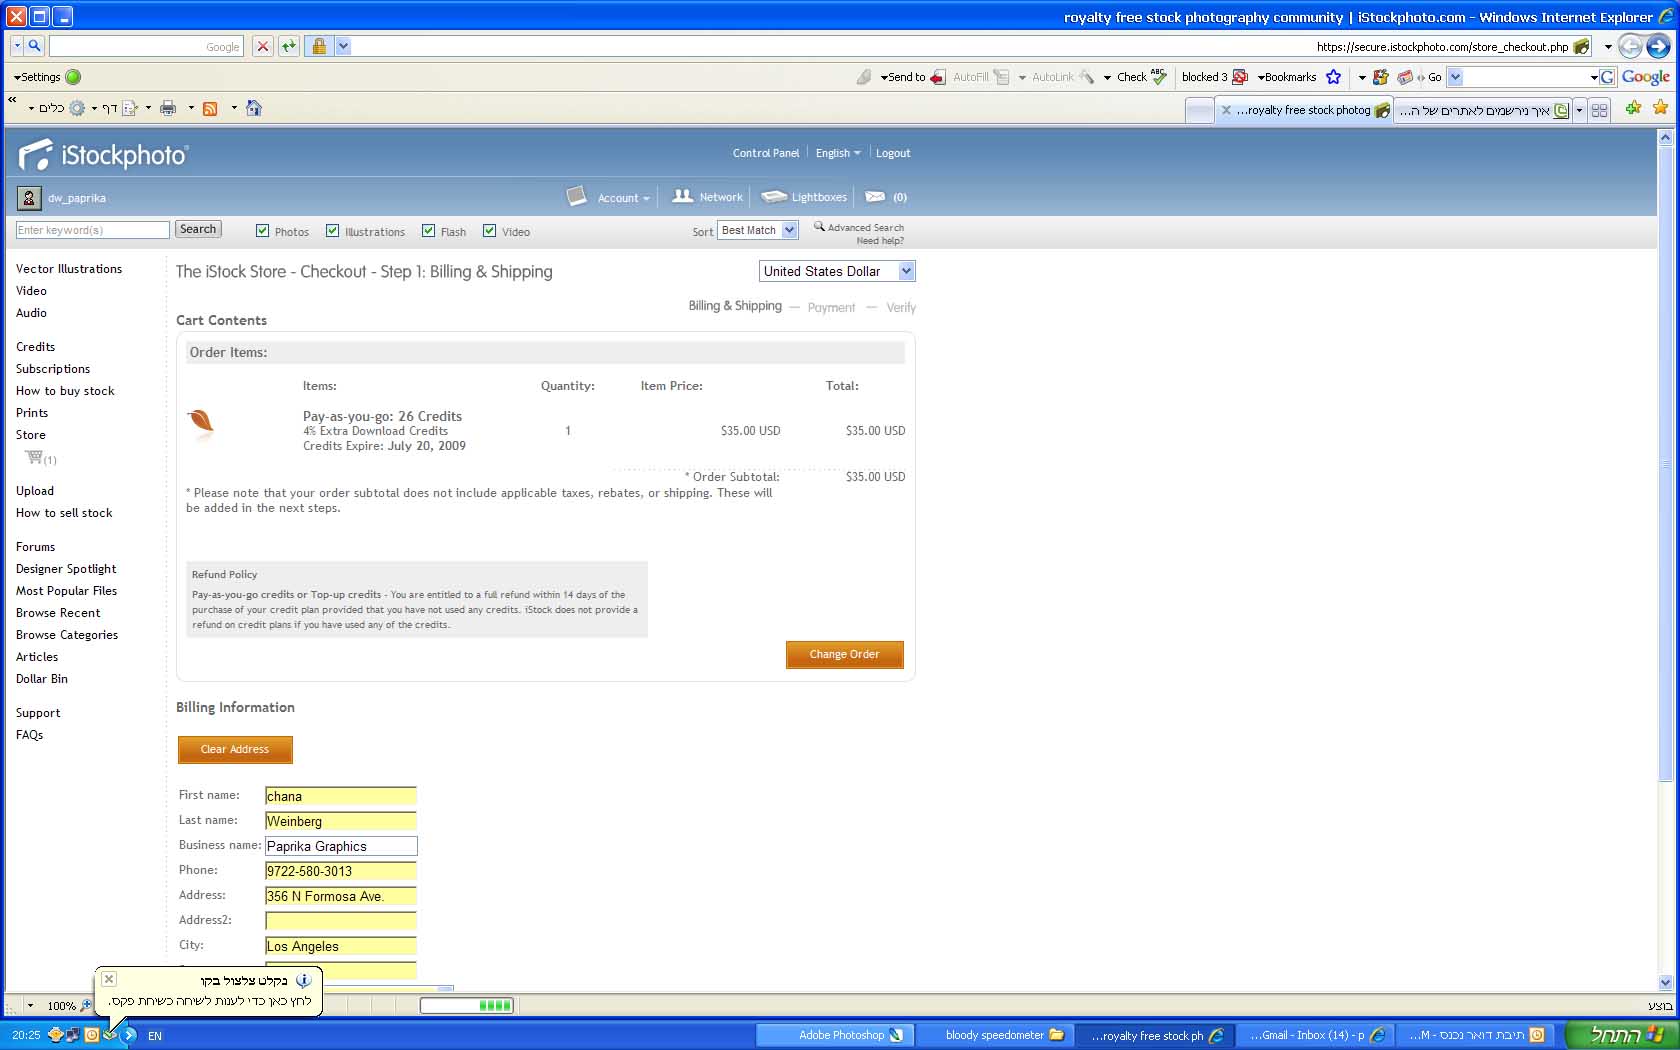Click the green page loading progress bar
Viewport: 1680px width, 1050px height.
pyautogui.click(x=467, y=1005)
